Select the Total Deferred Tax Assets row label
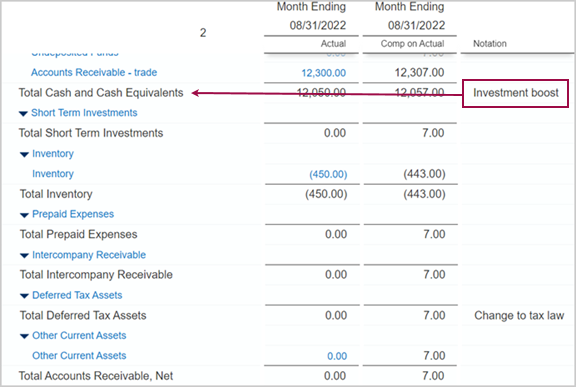Viewport: 576px width, 387px height. [83, 315]
